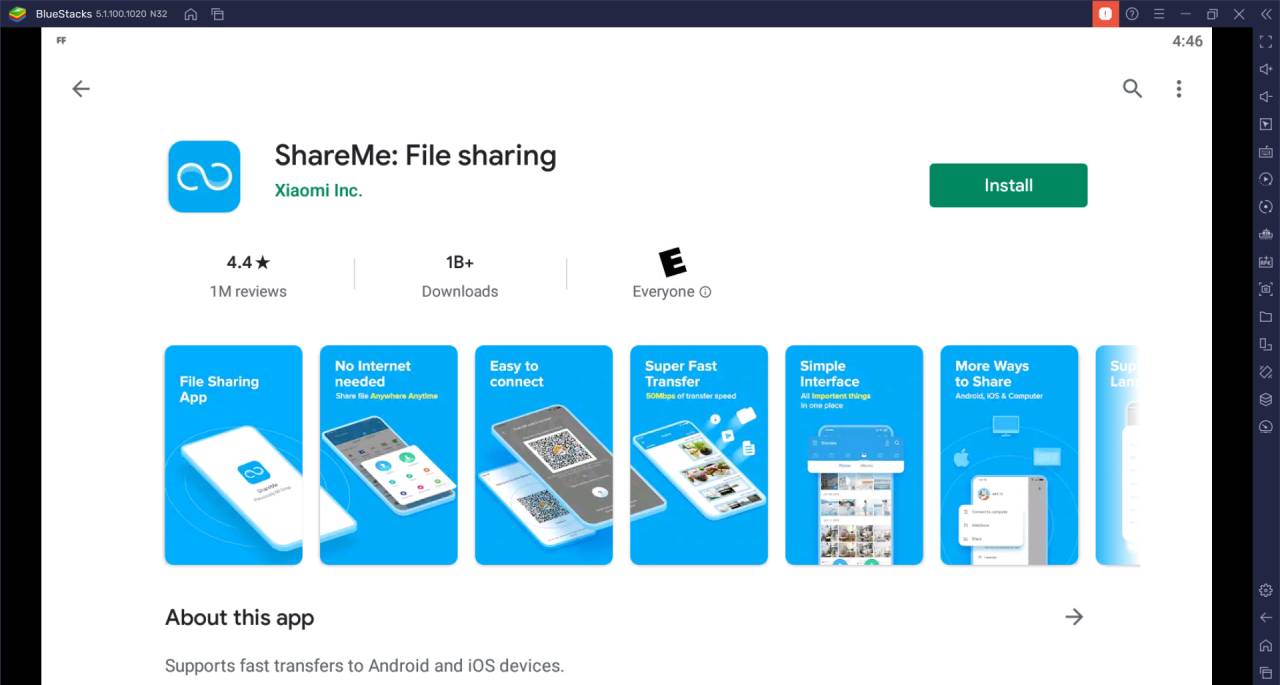Open Easy to connect screenshot

point(543,455)
